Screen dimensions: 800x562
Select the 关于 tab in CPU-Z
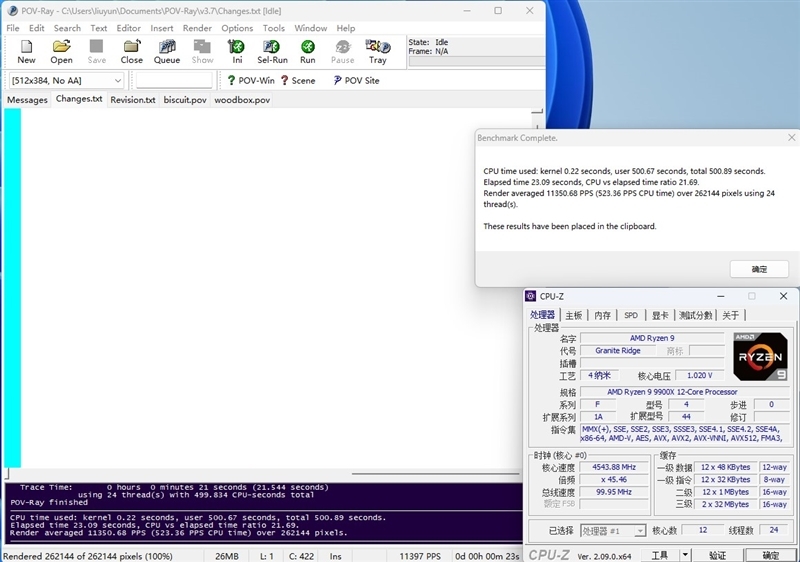[x=731, y=315]
